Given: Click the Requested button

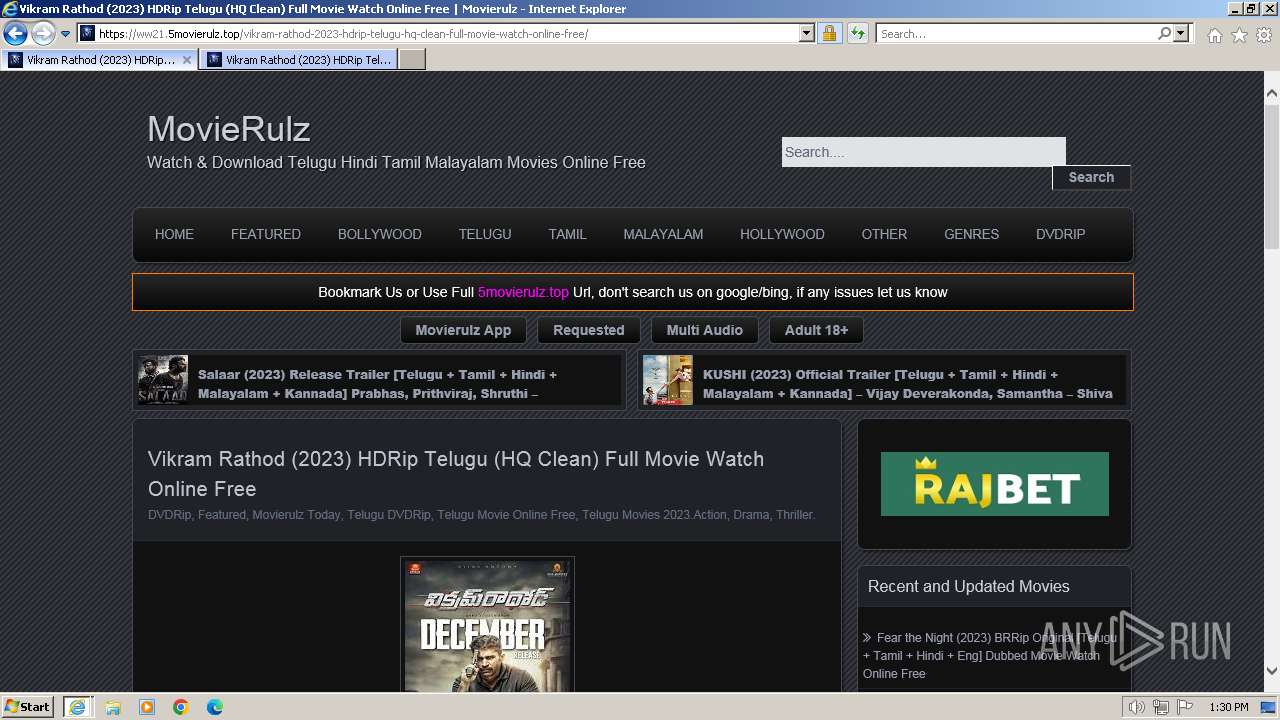Looking at the screenshot, I should click(589, 330).
